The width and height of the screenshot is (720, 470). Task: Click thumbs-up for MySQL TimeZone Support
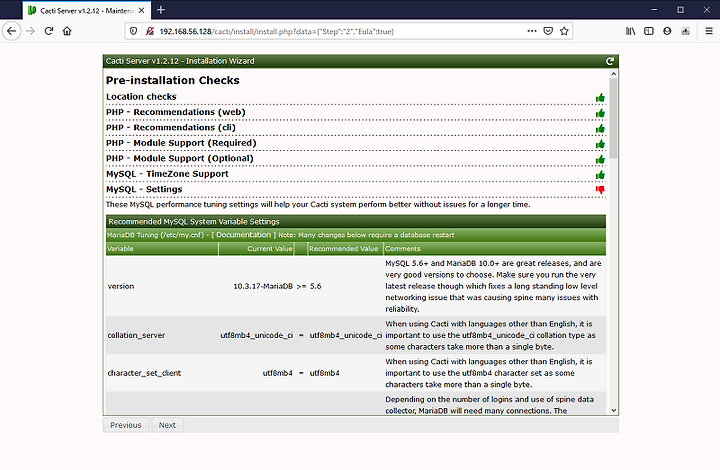click(x=600, y=175)
